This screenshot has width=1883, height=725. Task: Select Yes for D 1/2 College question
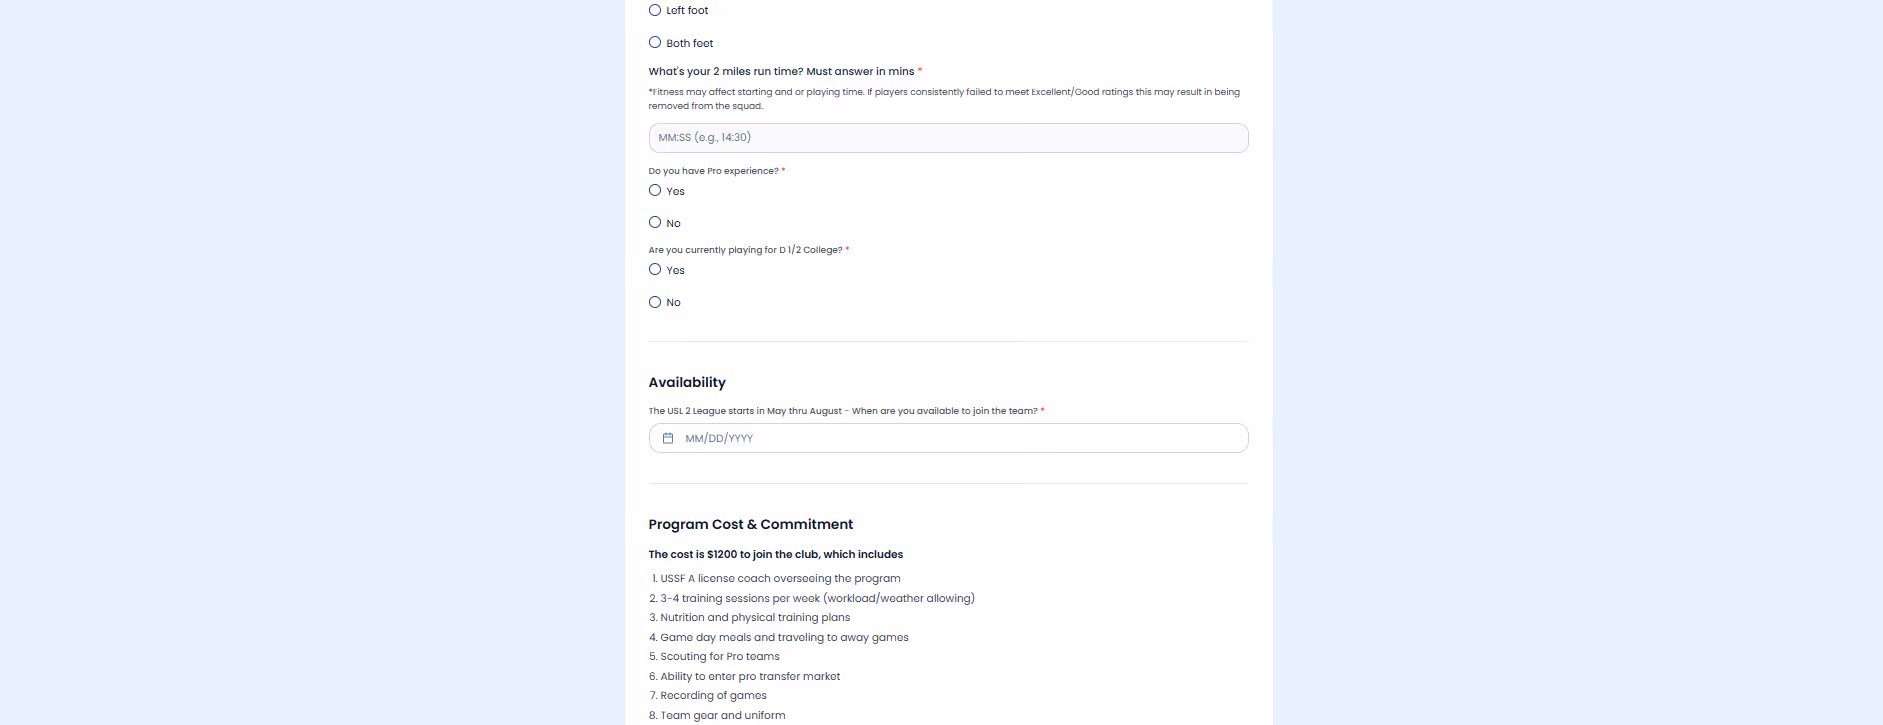click(655, 269)
